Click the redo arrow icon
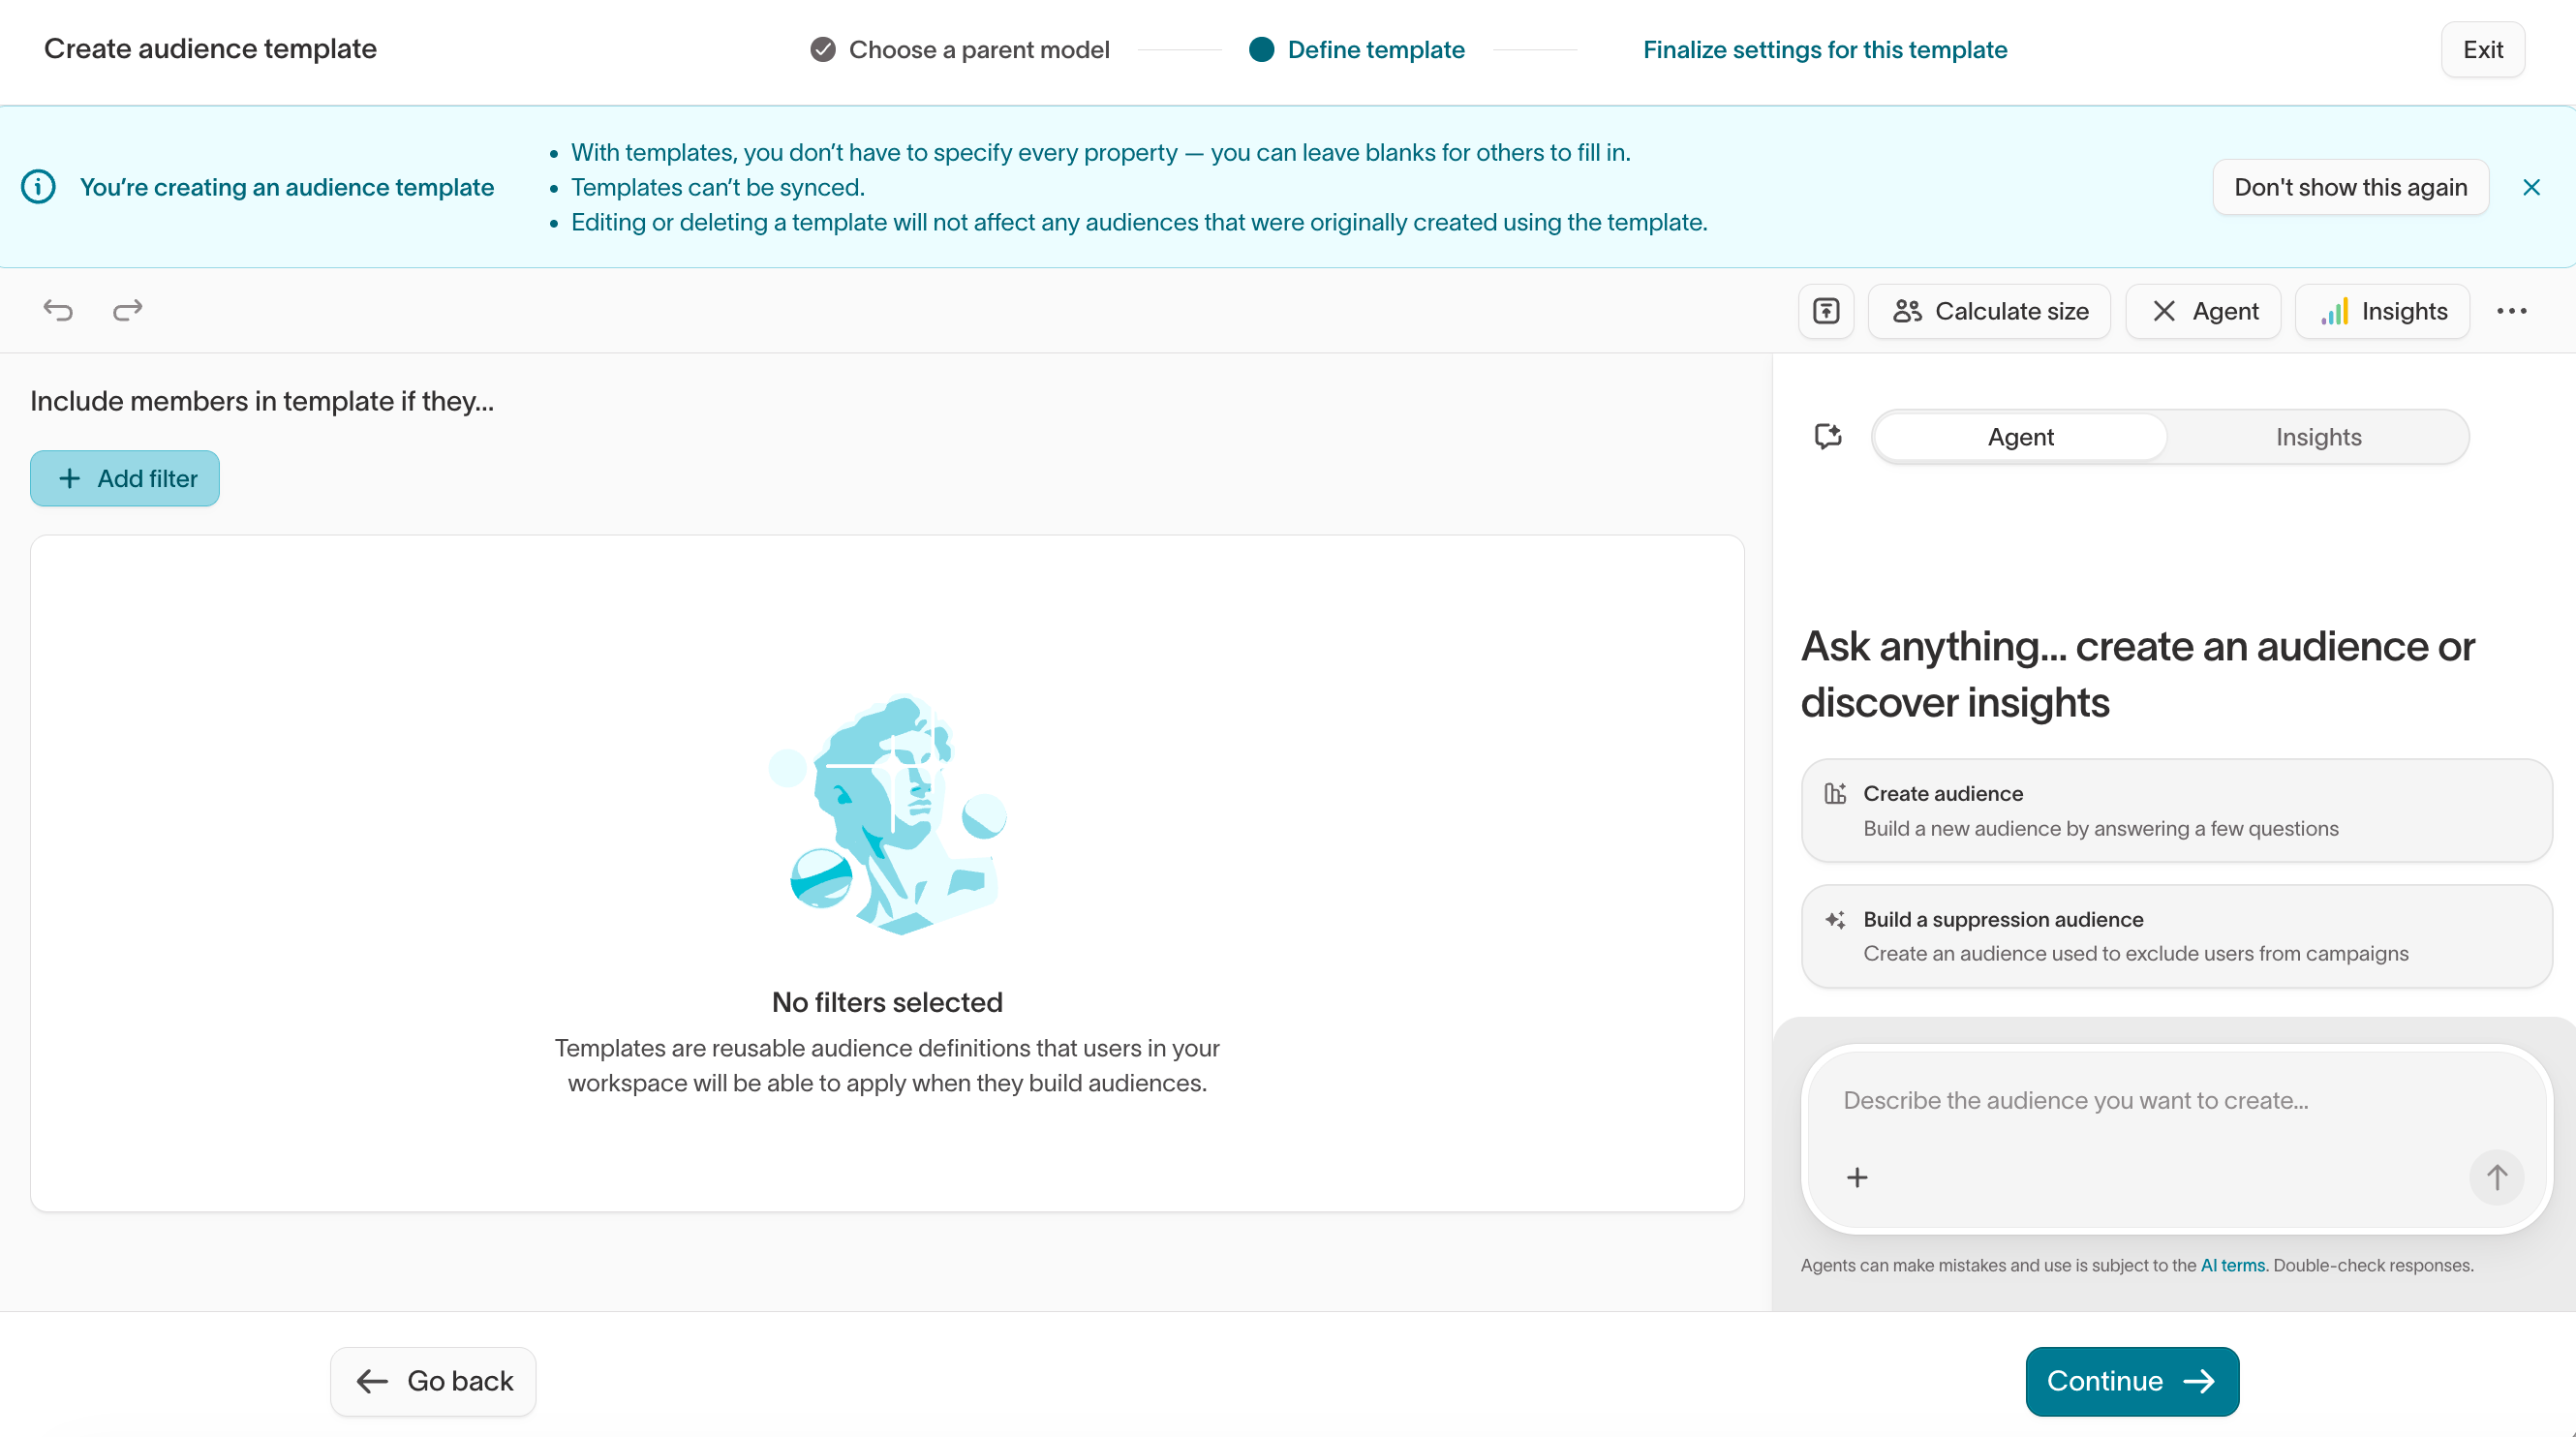 click(128, 311)
